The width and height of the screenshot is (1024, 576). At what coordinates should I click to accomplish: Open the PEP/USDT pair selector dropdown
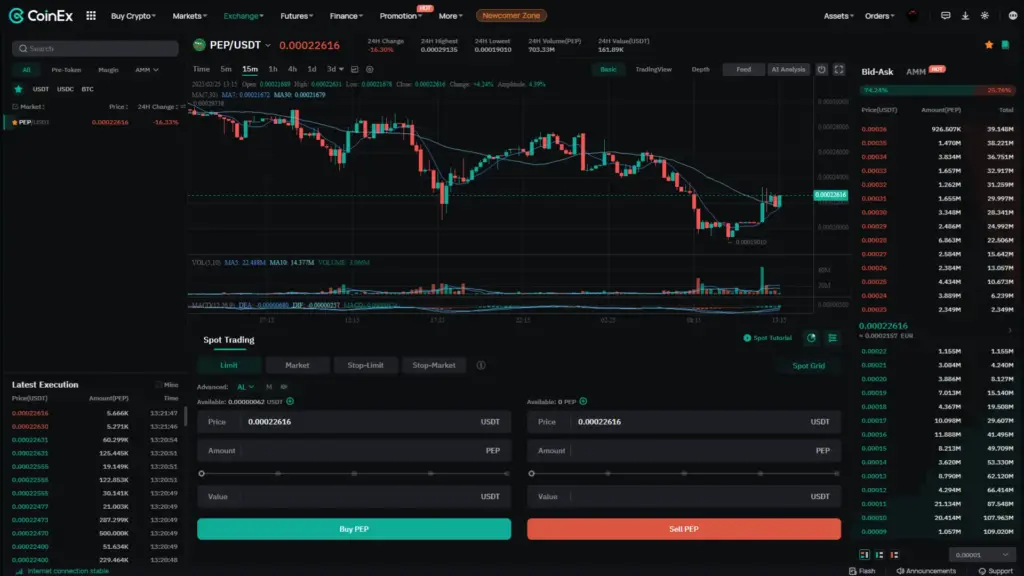(267, 45)
